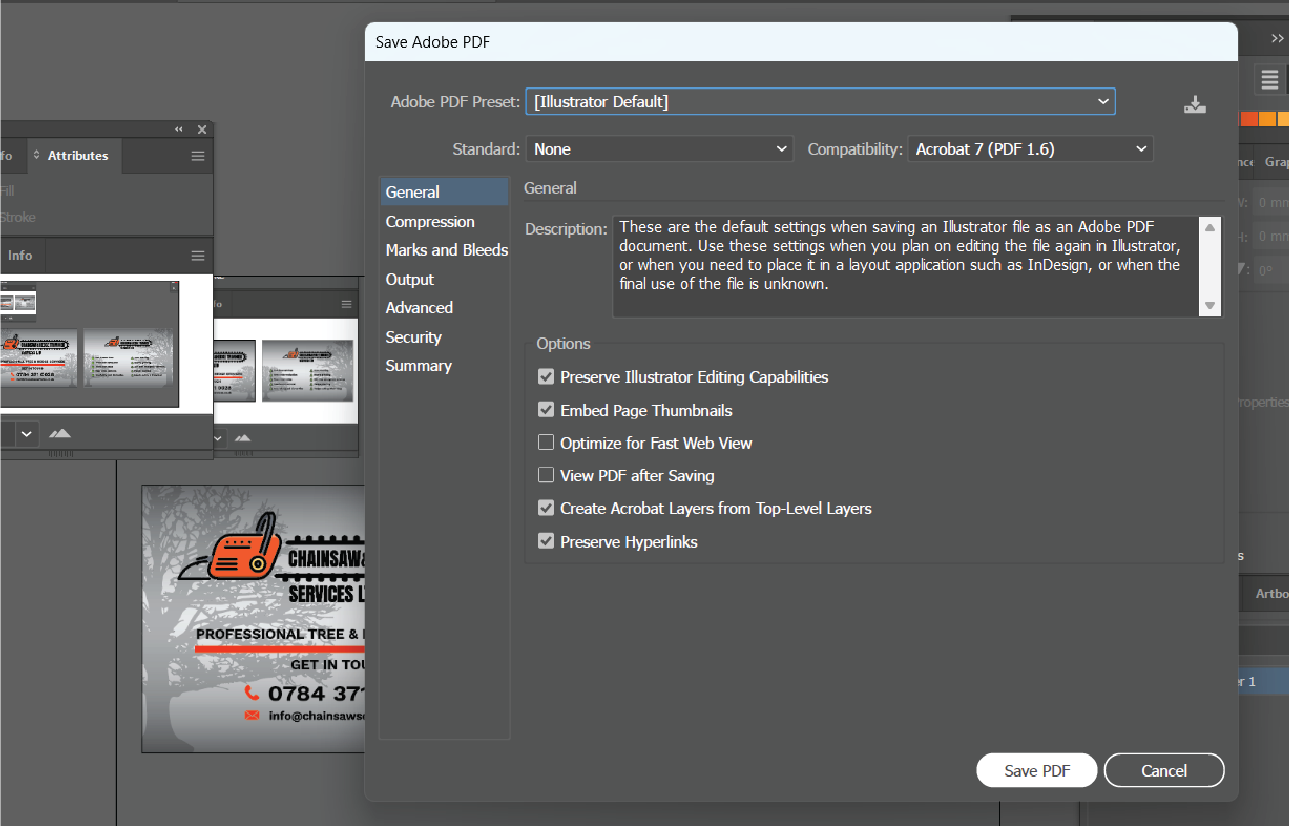
Task: Select the Compression section in sidebar
Action: tap(430, 222)
